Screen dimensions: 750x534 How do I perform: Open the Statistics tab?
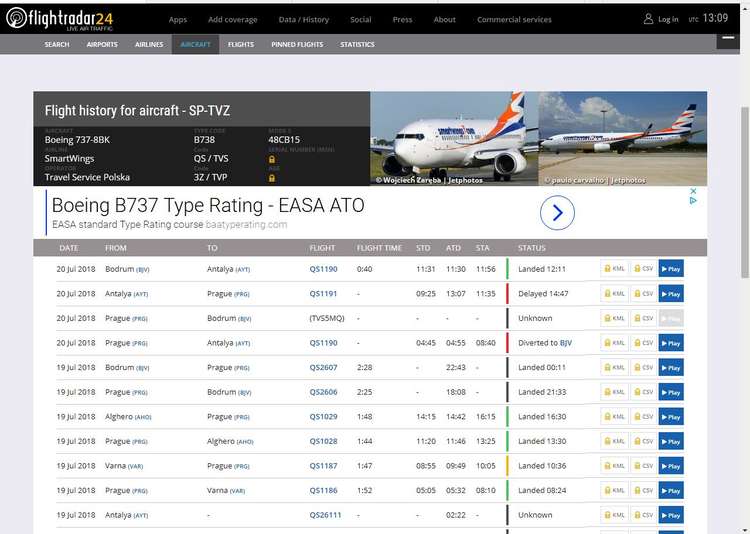(x=357, y=44)
